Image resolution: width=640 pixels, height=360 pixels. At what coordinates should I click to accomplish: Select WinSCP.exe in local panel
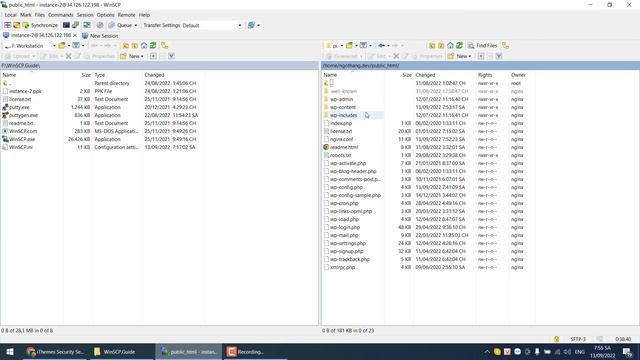[22, 139]
